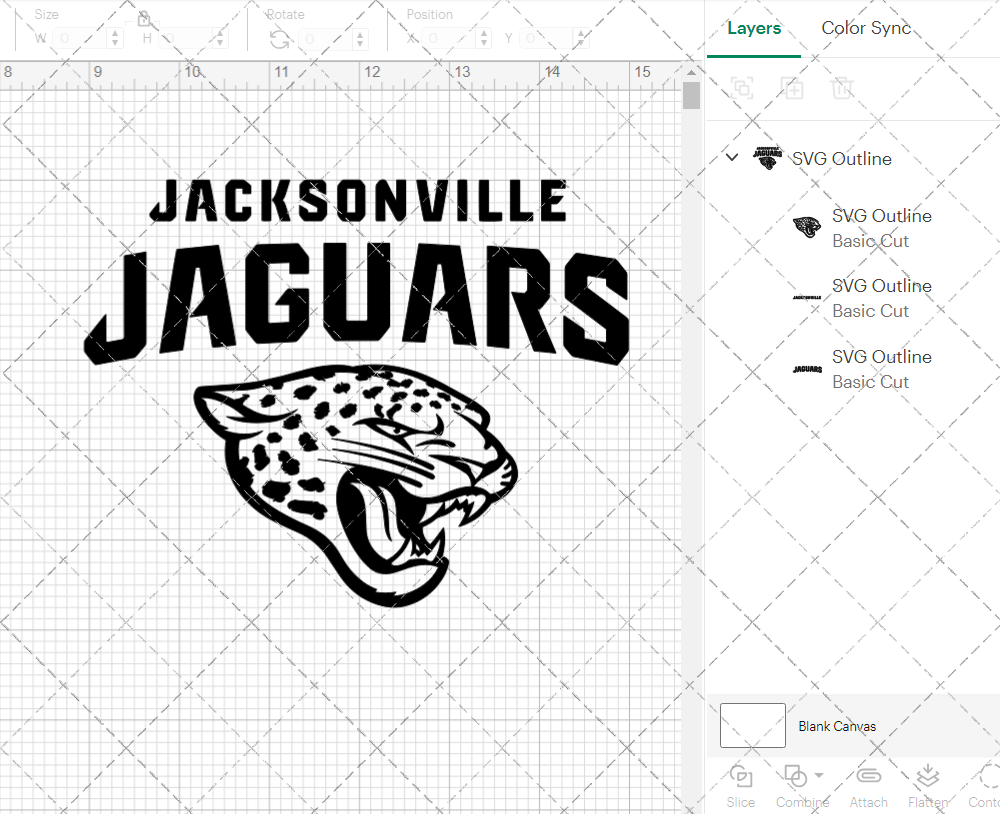Viewport: 1000px width, 814px height.
Task: Select the JACKSONVILLE text layer
Action: pos(880,298)
